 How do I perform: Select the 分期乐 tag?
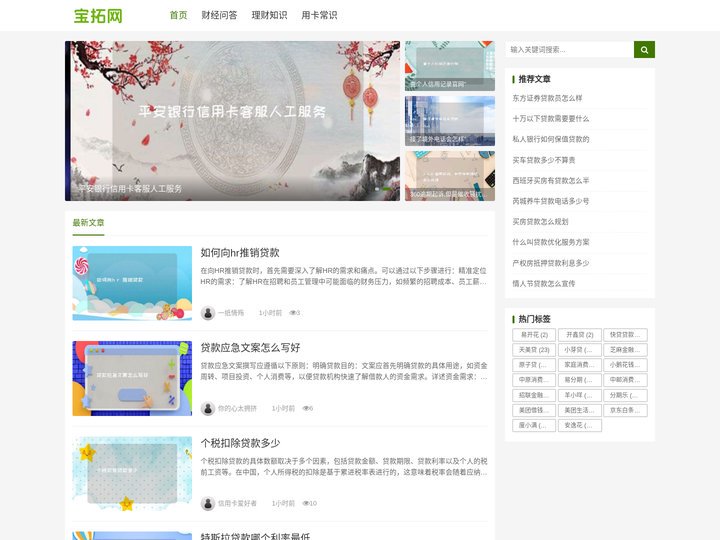pyautogui.click(x=625, y=395)
